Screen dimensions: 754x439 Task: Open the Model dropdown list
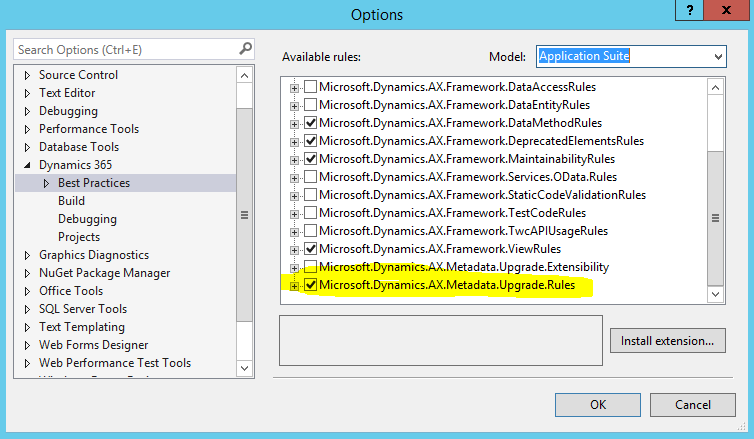tap(718, 57)
